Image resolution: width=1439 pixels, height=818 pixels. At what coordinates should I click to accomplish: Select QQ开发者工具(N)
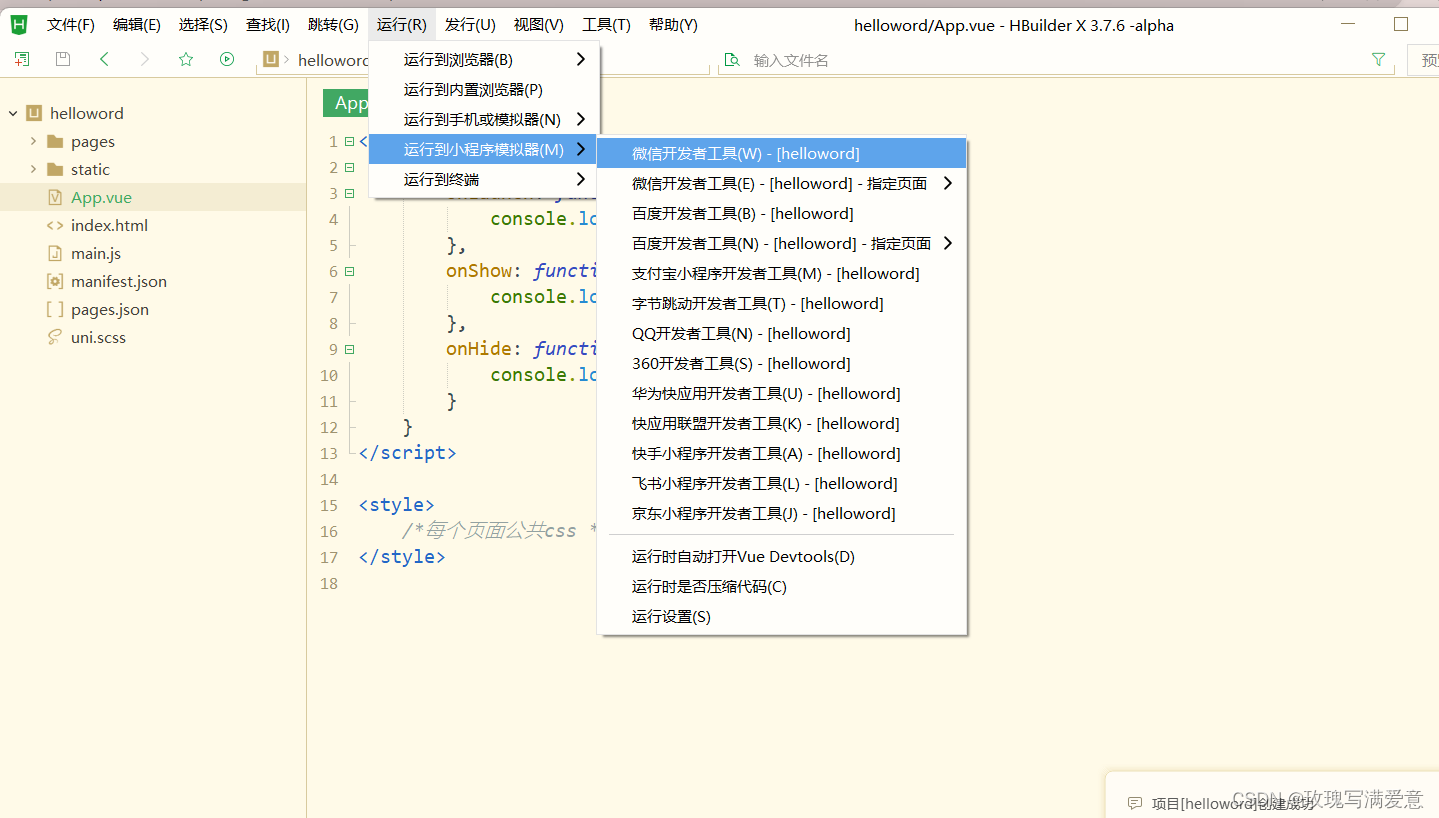tap(781, 334)
